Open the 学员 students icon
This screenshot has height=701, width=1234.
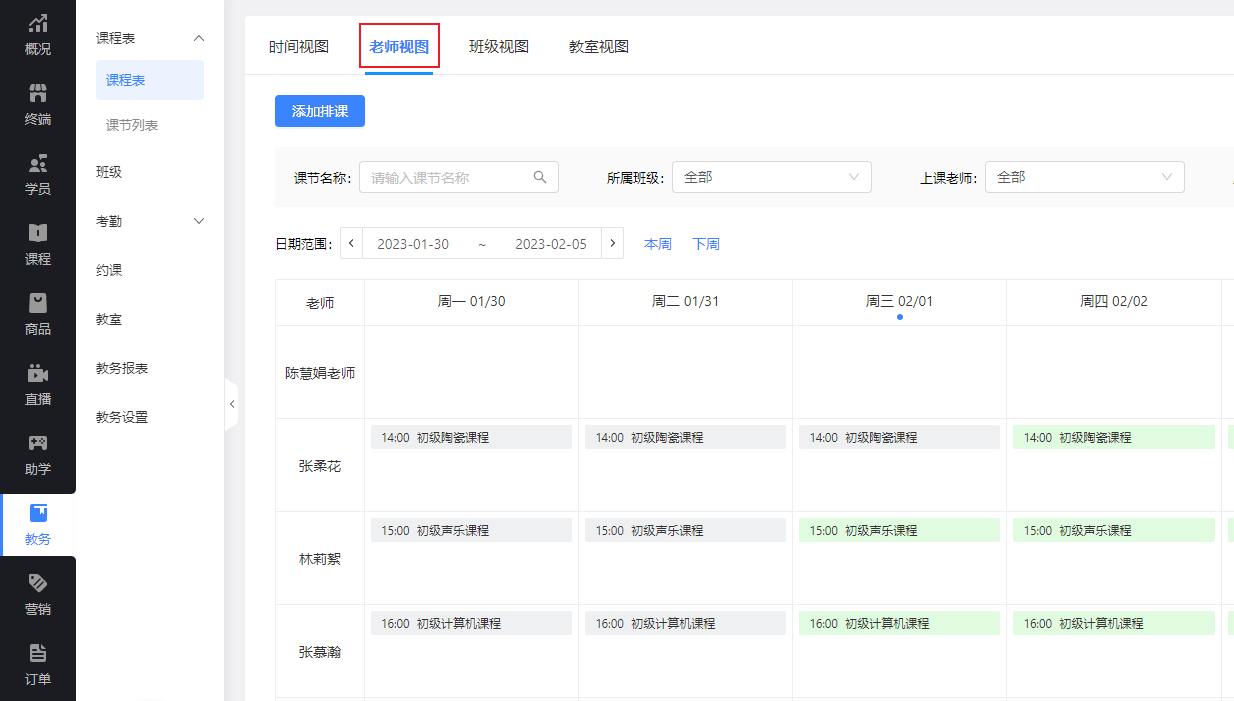[38, 164]
